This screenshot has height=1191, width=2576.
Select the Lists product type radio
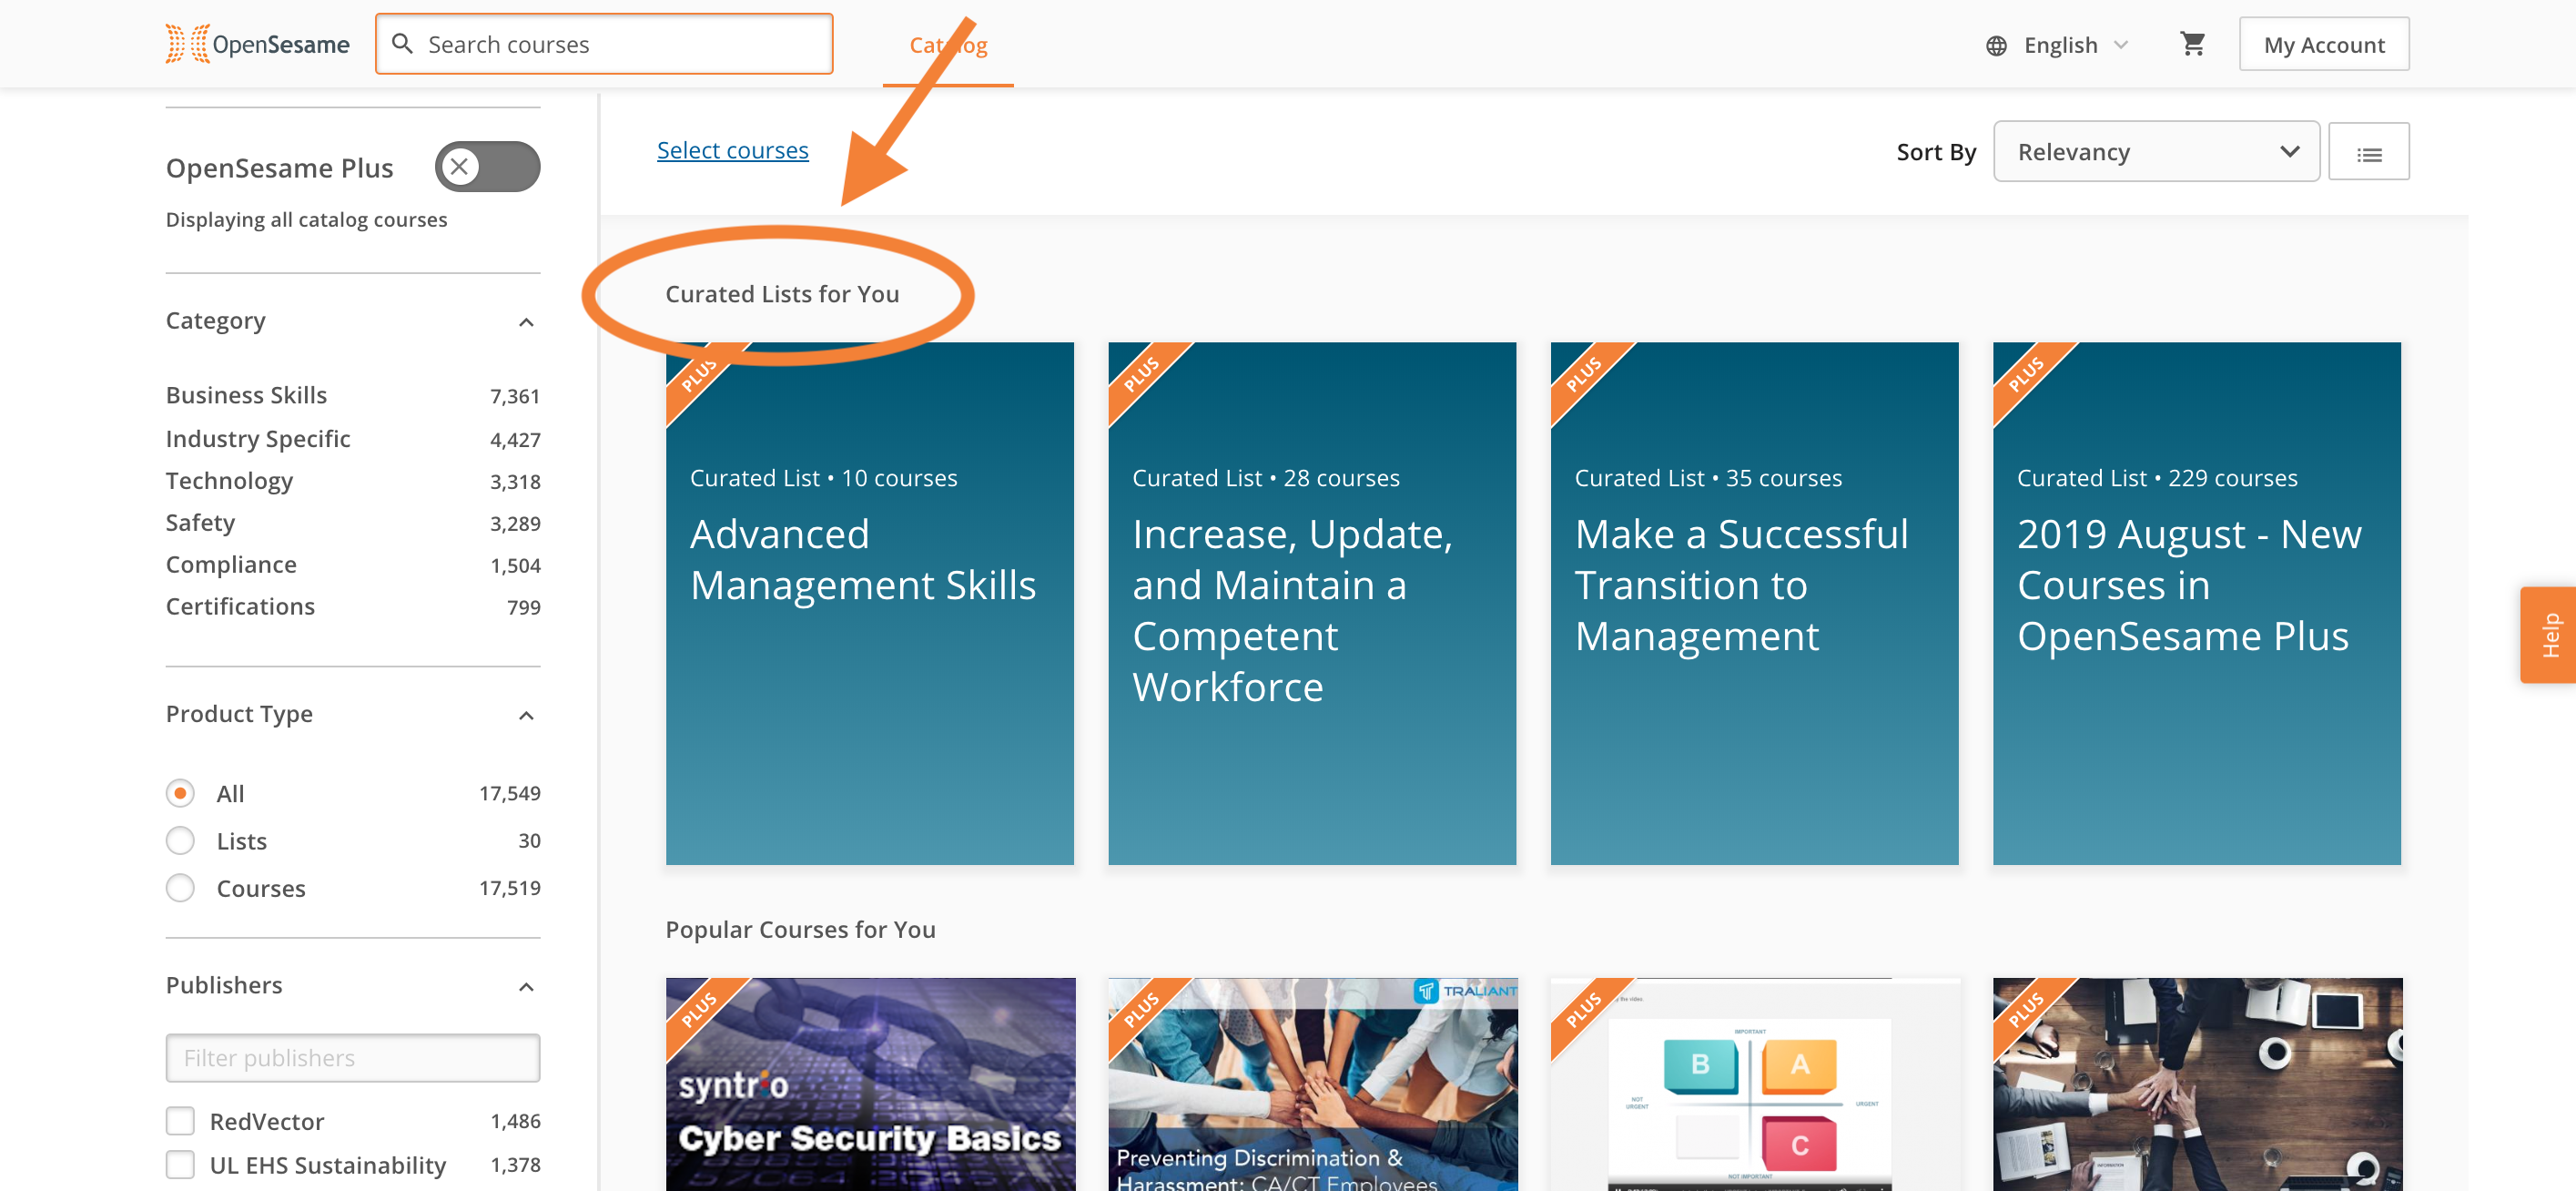coord(180,841)
